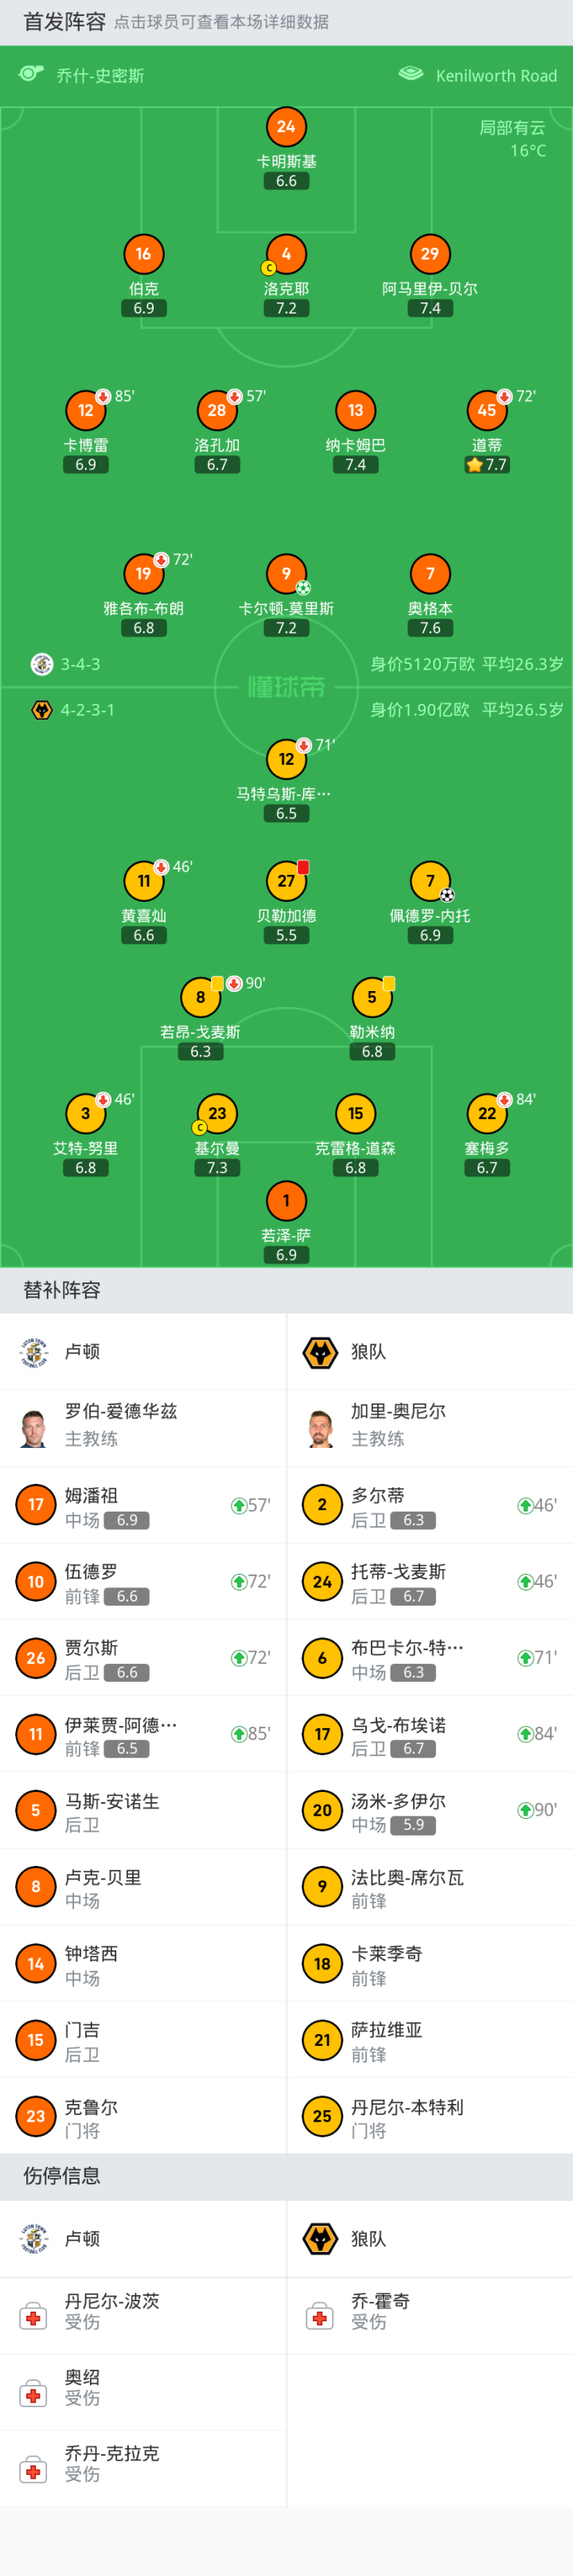Viewport: 573px width, 2576px height.
Task: Tap goalkeeper 卡明斯基 number 24 badge
Action: click(286, 127)
